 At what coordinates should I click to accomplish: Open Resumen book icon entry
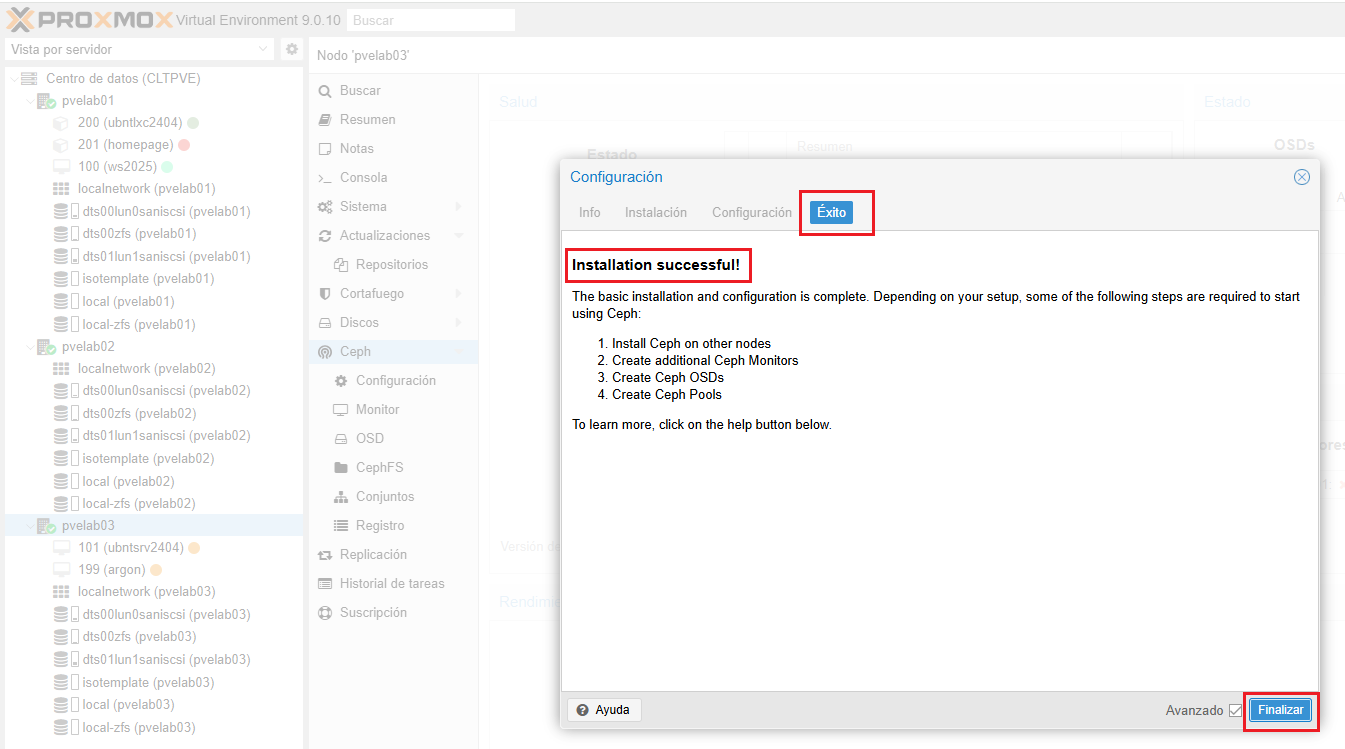[x=391, y=120]
